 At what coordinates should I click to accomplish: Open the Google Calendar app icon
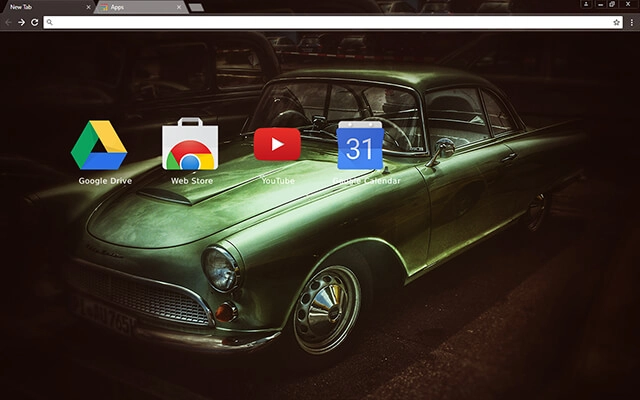[x=360, y=145]
